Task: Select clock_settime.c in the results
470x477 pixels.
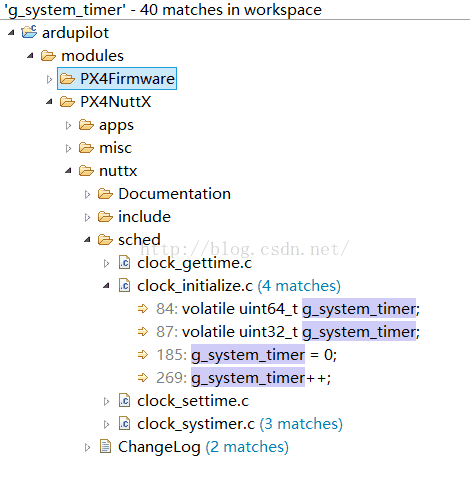Action: coord(193,401)
